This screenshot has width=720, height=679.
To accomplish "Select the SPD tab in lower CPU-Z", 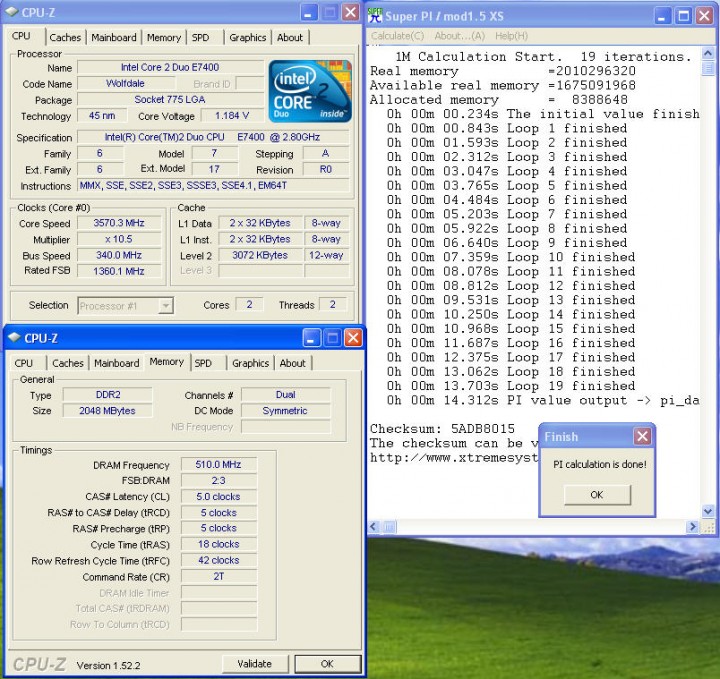I will 203,363.
